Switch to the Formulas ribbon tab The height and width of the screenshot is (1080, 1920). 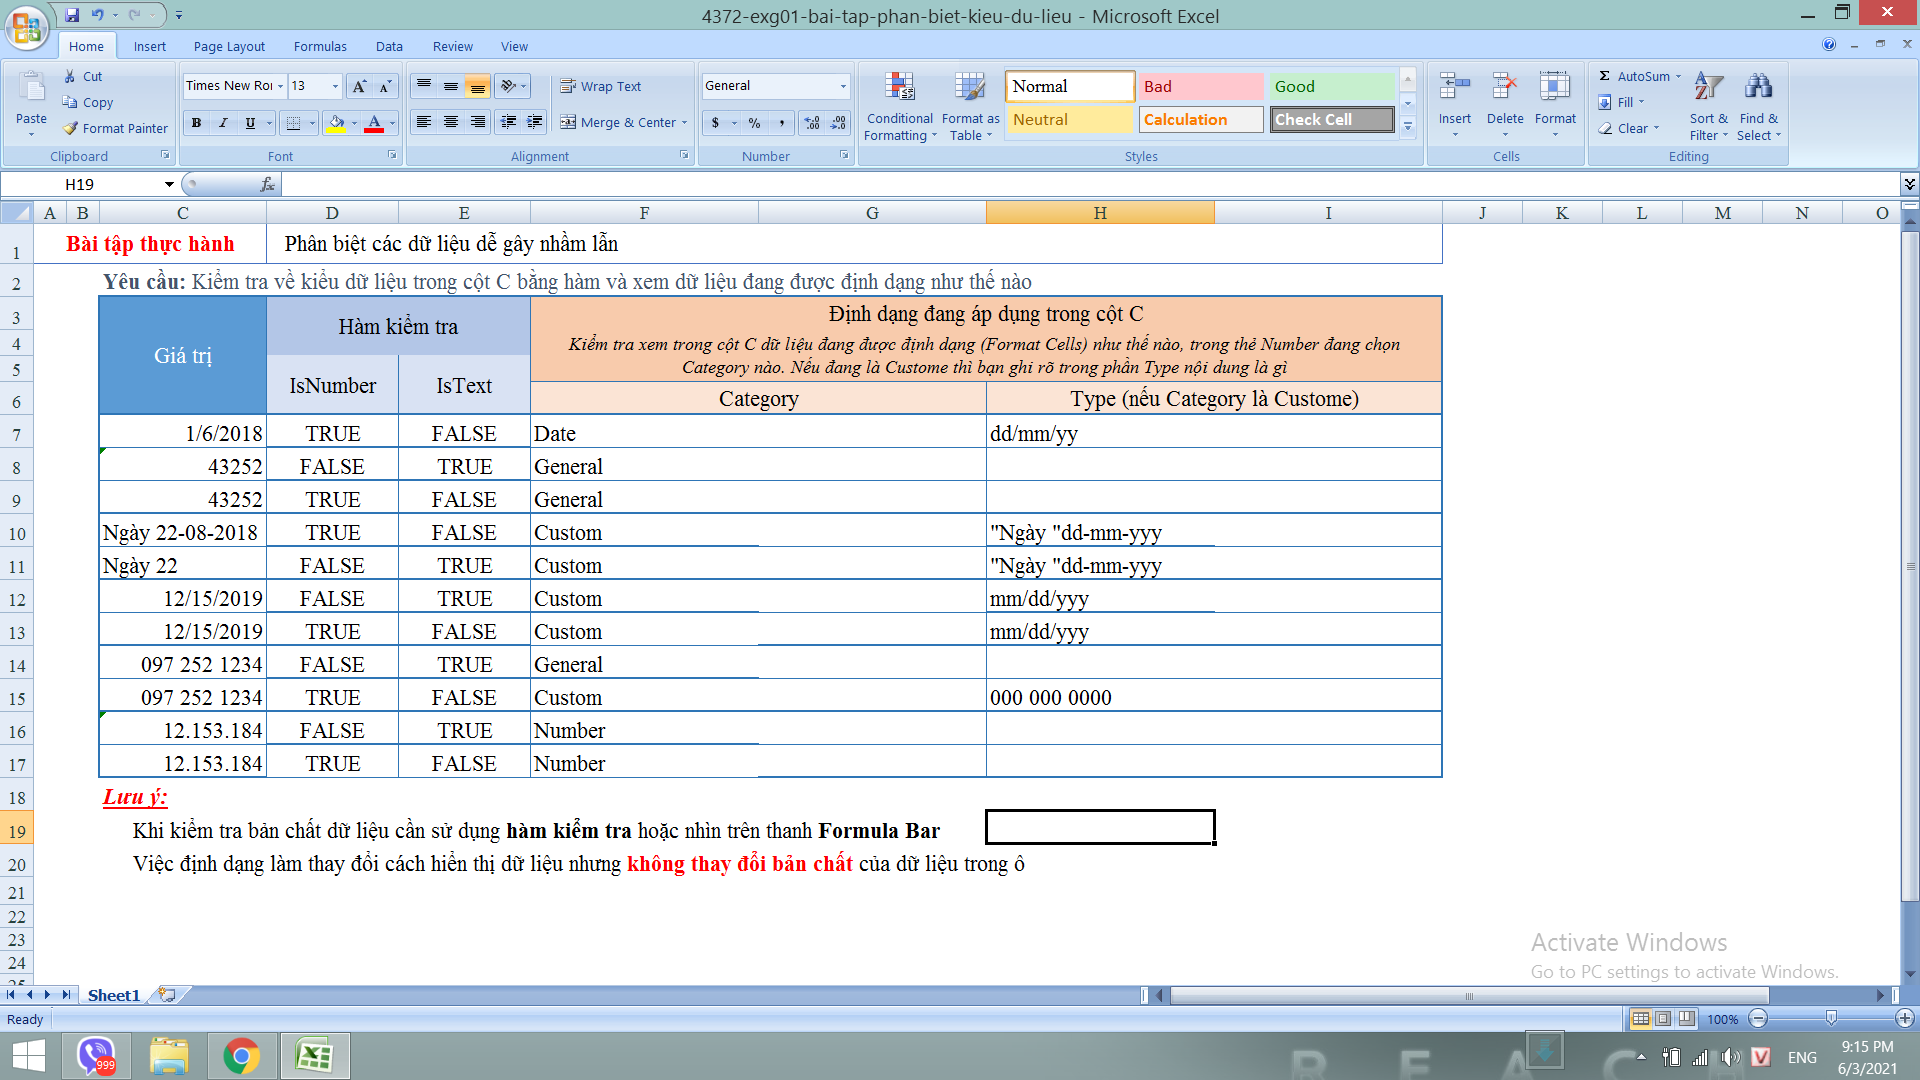320,46
